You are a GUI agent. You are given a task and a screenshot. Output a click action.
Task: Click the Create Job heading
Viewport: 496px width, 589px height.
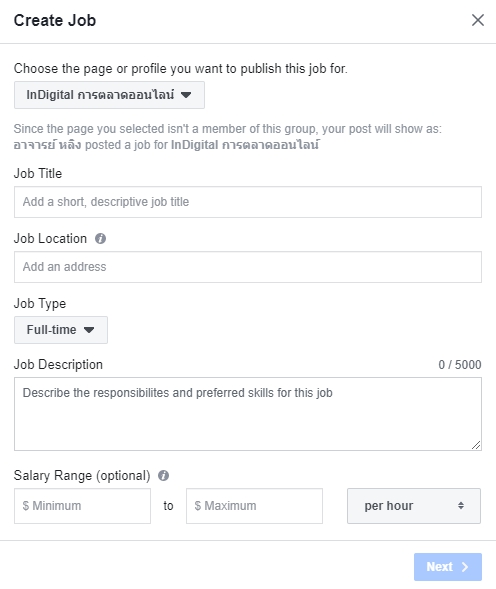[x=55, y=20]
